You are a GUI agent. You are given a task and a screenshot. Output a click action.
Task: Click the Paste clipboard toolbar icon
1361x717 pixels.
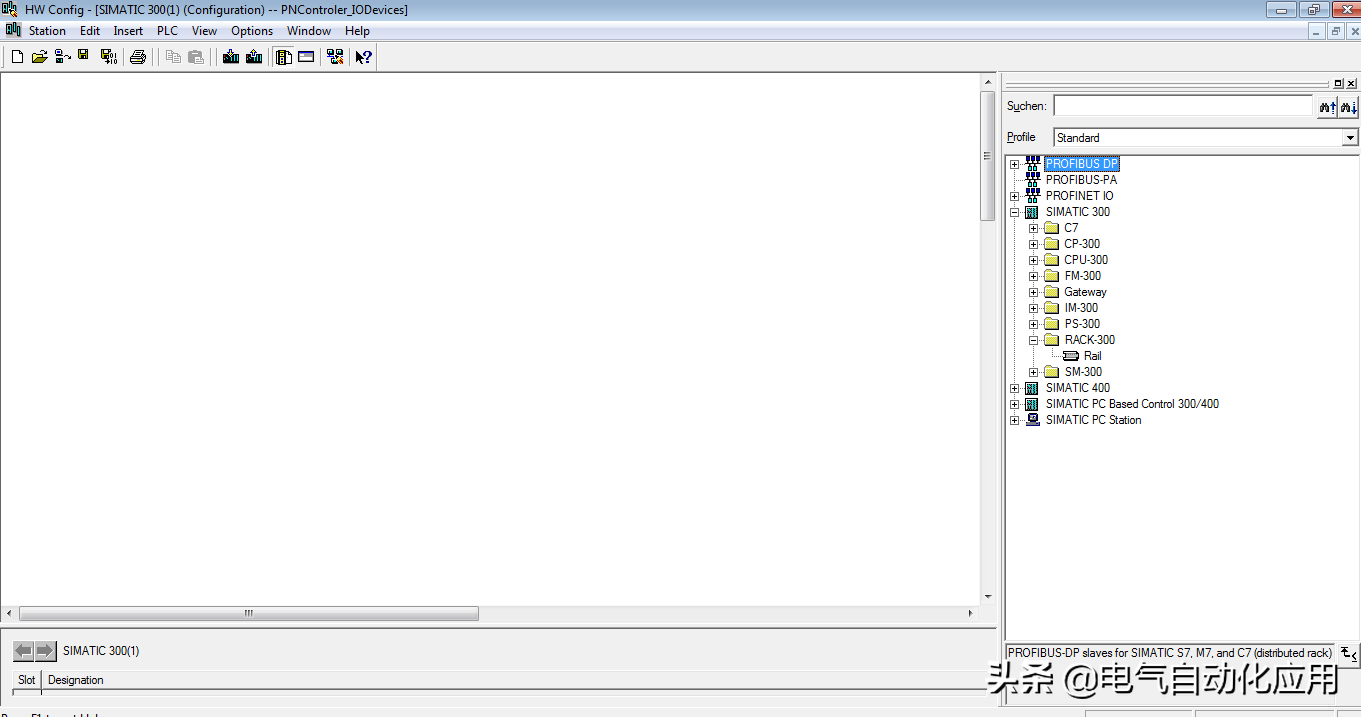(196, 57)
